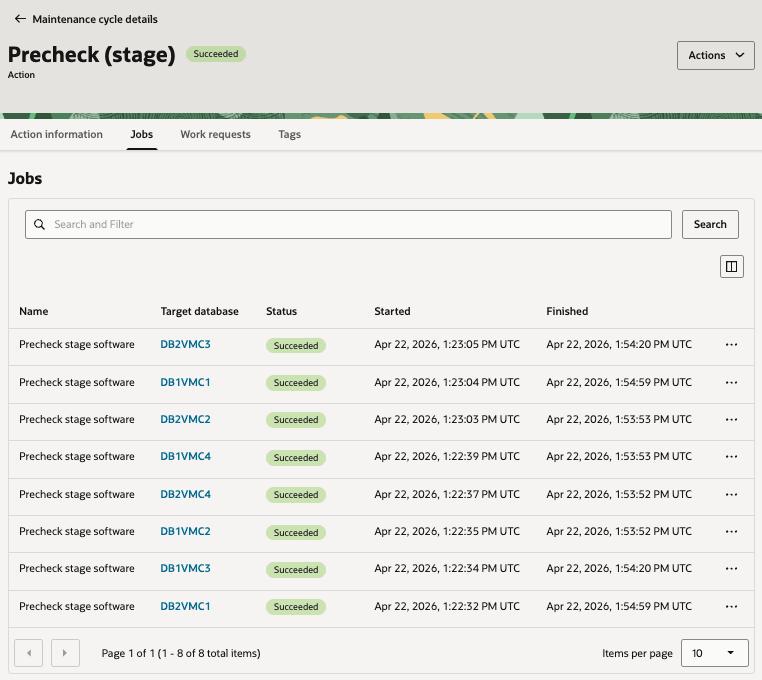Go to previous page arrow

tap(29, 653)
